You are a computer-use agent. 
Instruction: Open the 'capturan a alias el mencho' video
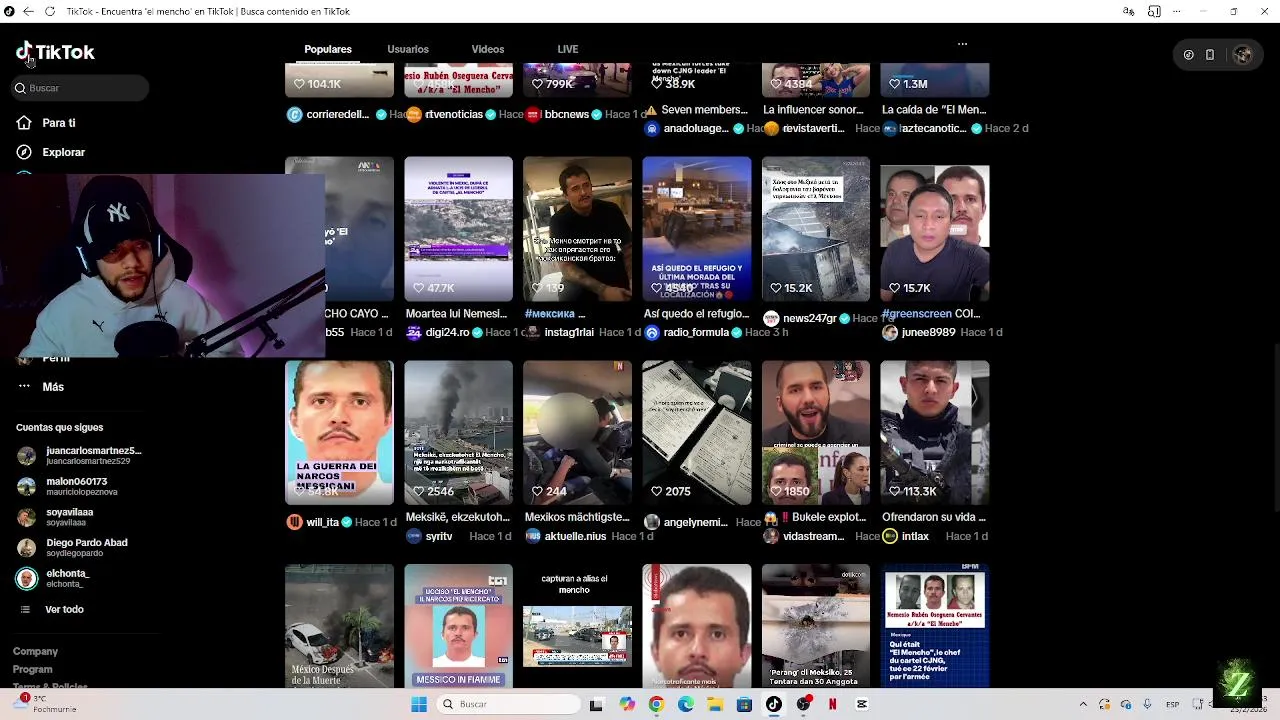(x=577, y=626)
